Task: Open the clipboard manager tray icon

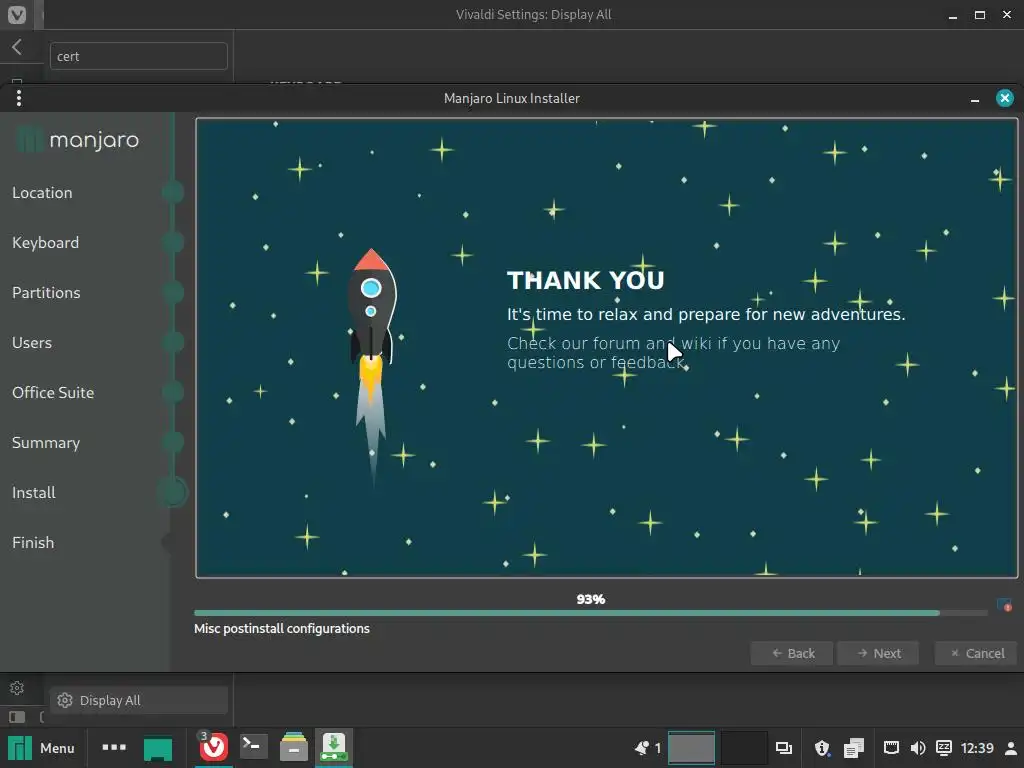Action: click(x=854, y=748)
